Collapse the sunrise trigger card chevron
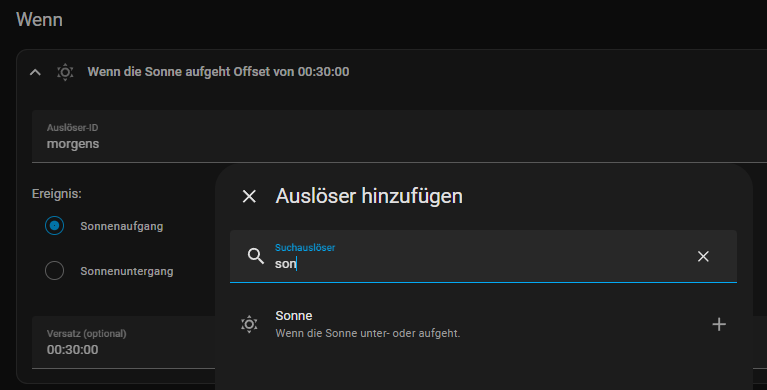This screenshot has width=767, height=390. [x=35, y=72]
